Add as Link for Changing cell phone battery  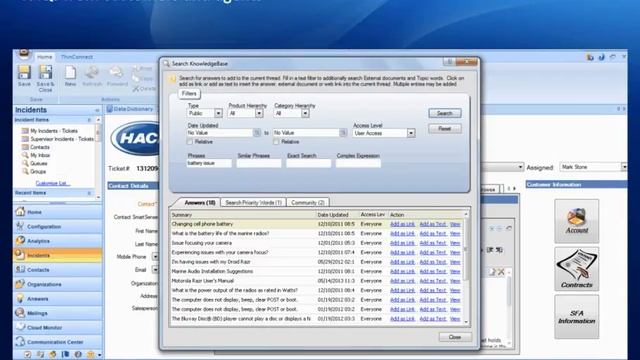pyautogui.click(x=402, y=224)
